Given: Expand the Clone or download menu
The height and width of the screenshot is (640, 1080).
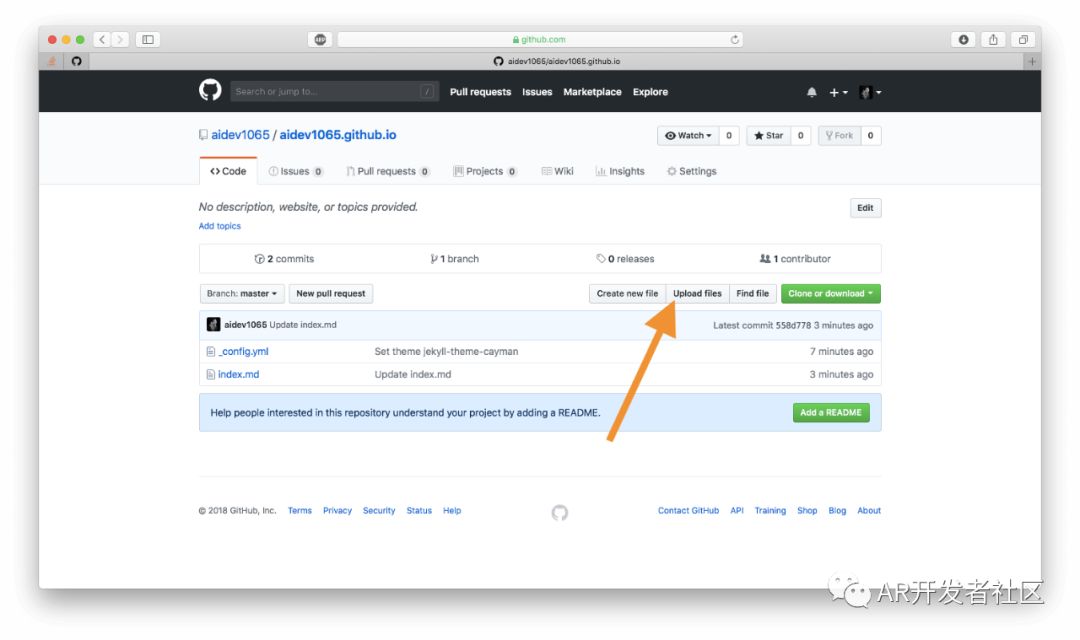Looking at the screenshot, I should coord(830,294).
